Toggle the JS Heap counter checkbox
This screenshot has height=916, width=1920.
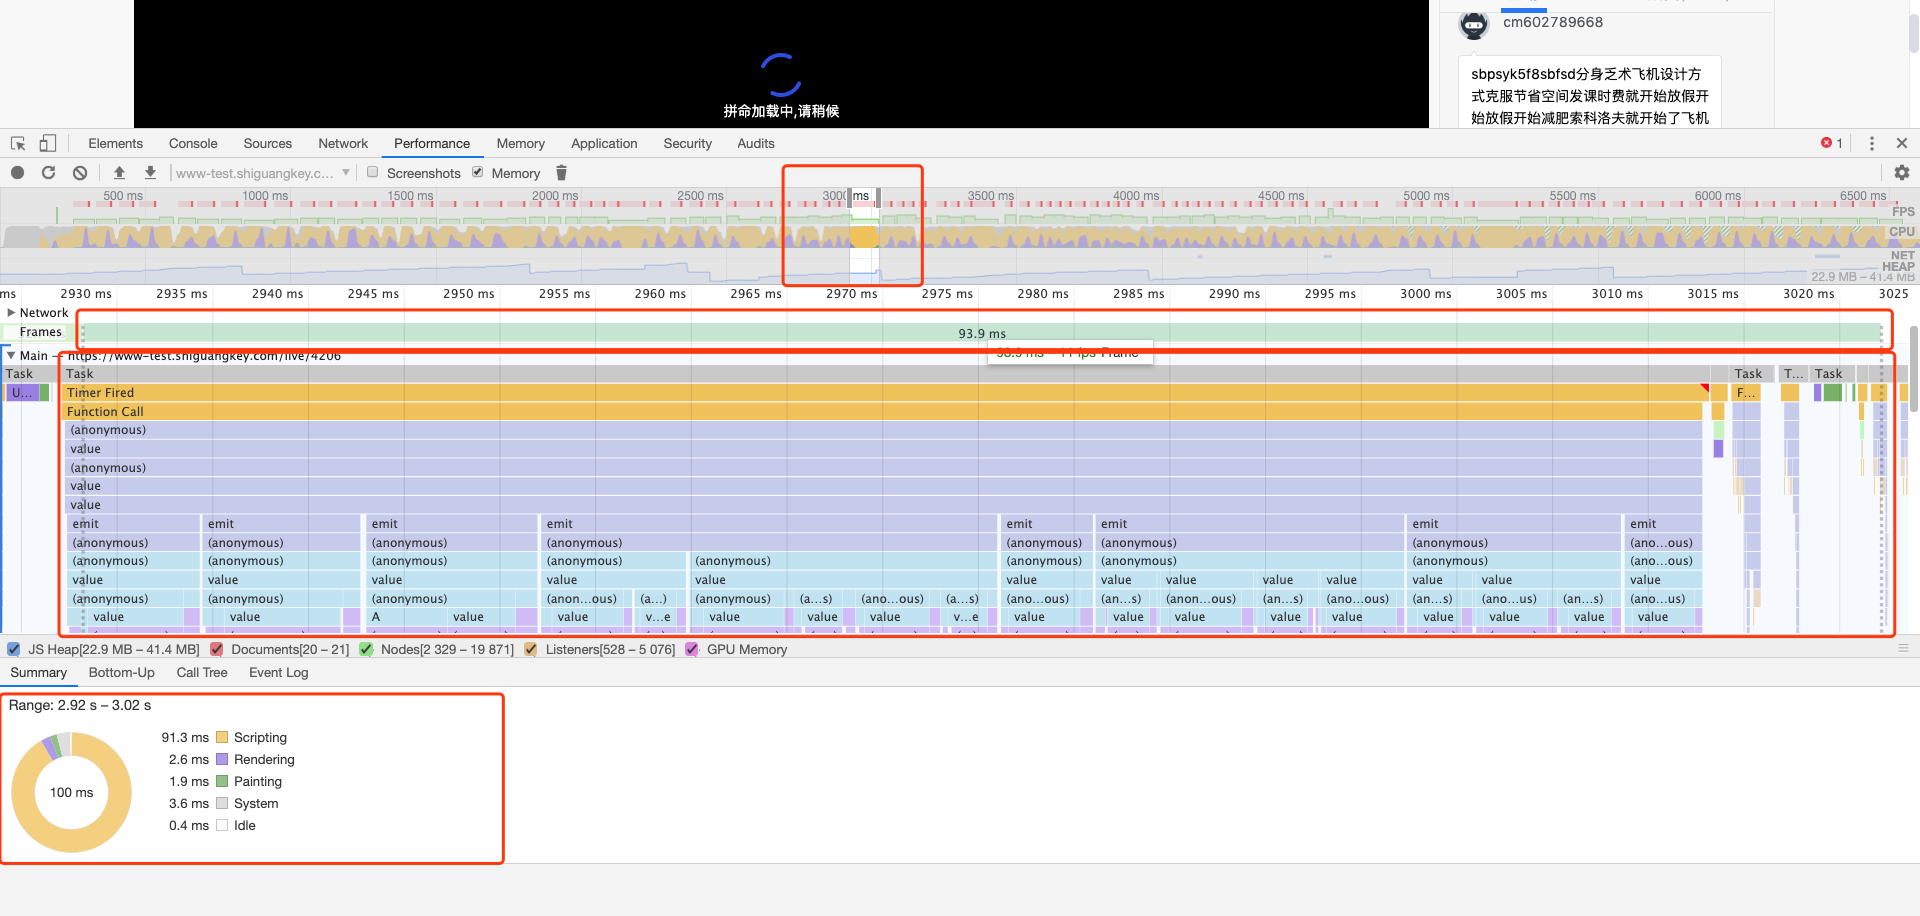pyautogui.click(x=14, y=649)
